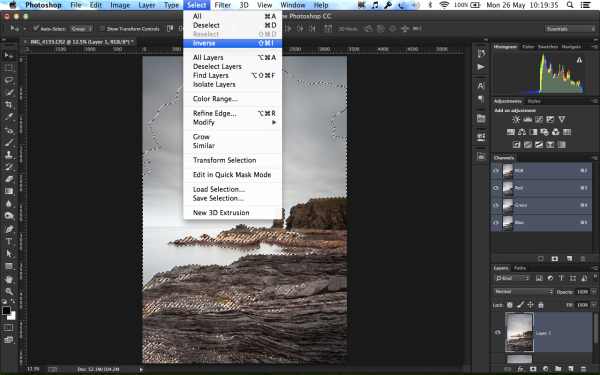600x375 pixels.
Task: Select the Zoom tool in toolbox
Action: 9,291
